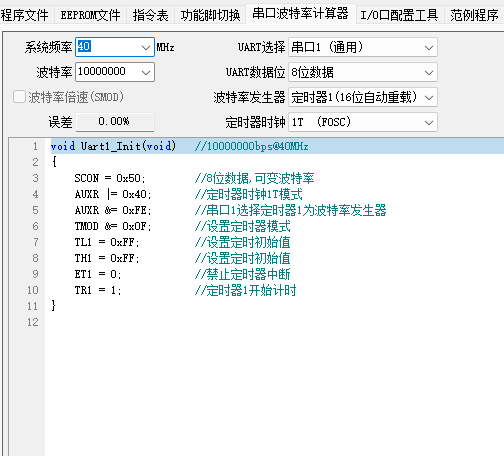The width and height of the screenshot is (504, 456).
Task: Switch to the 范例程序 tab
Action: point(474,15)
